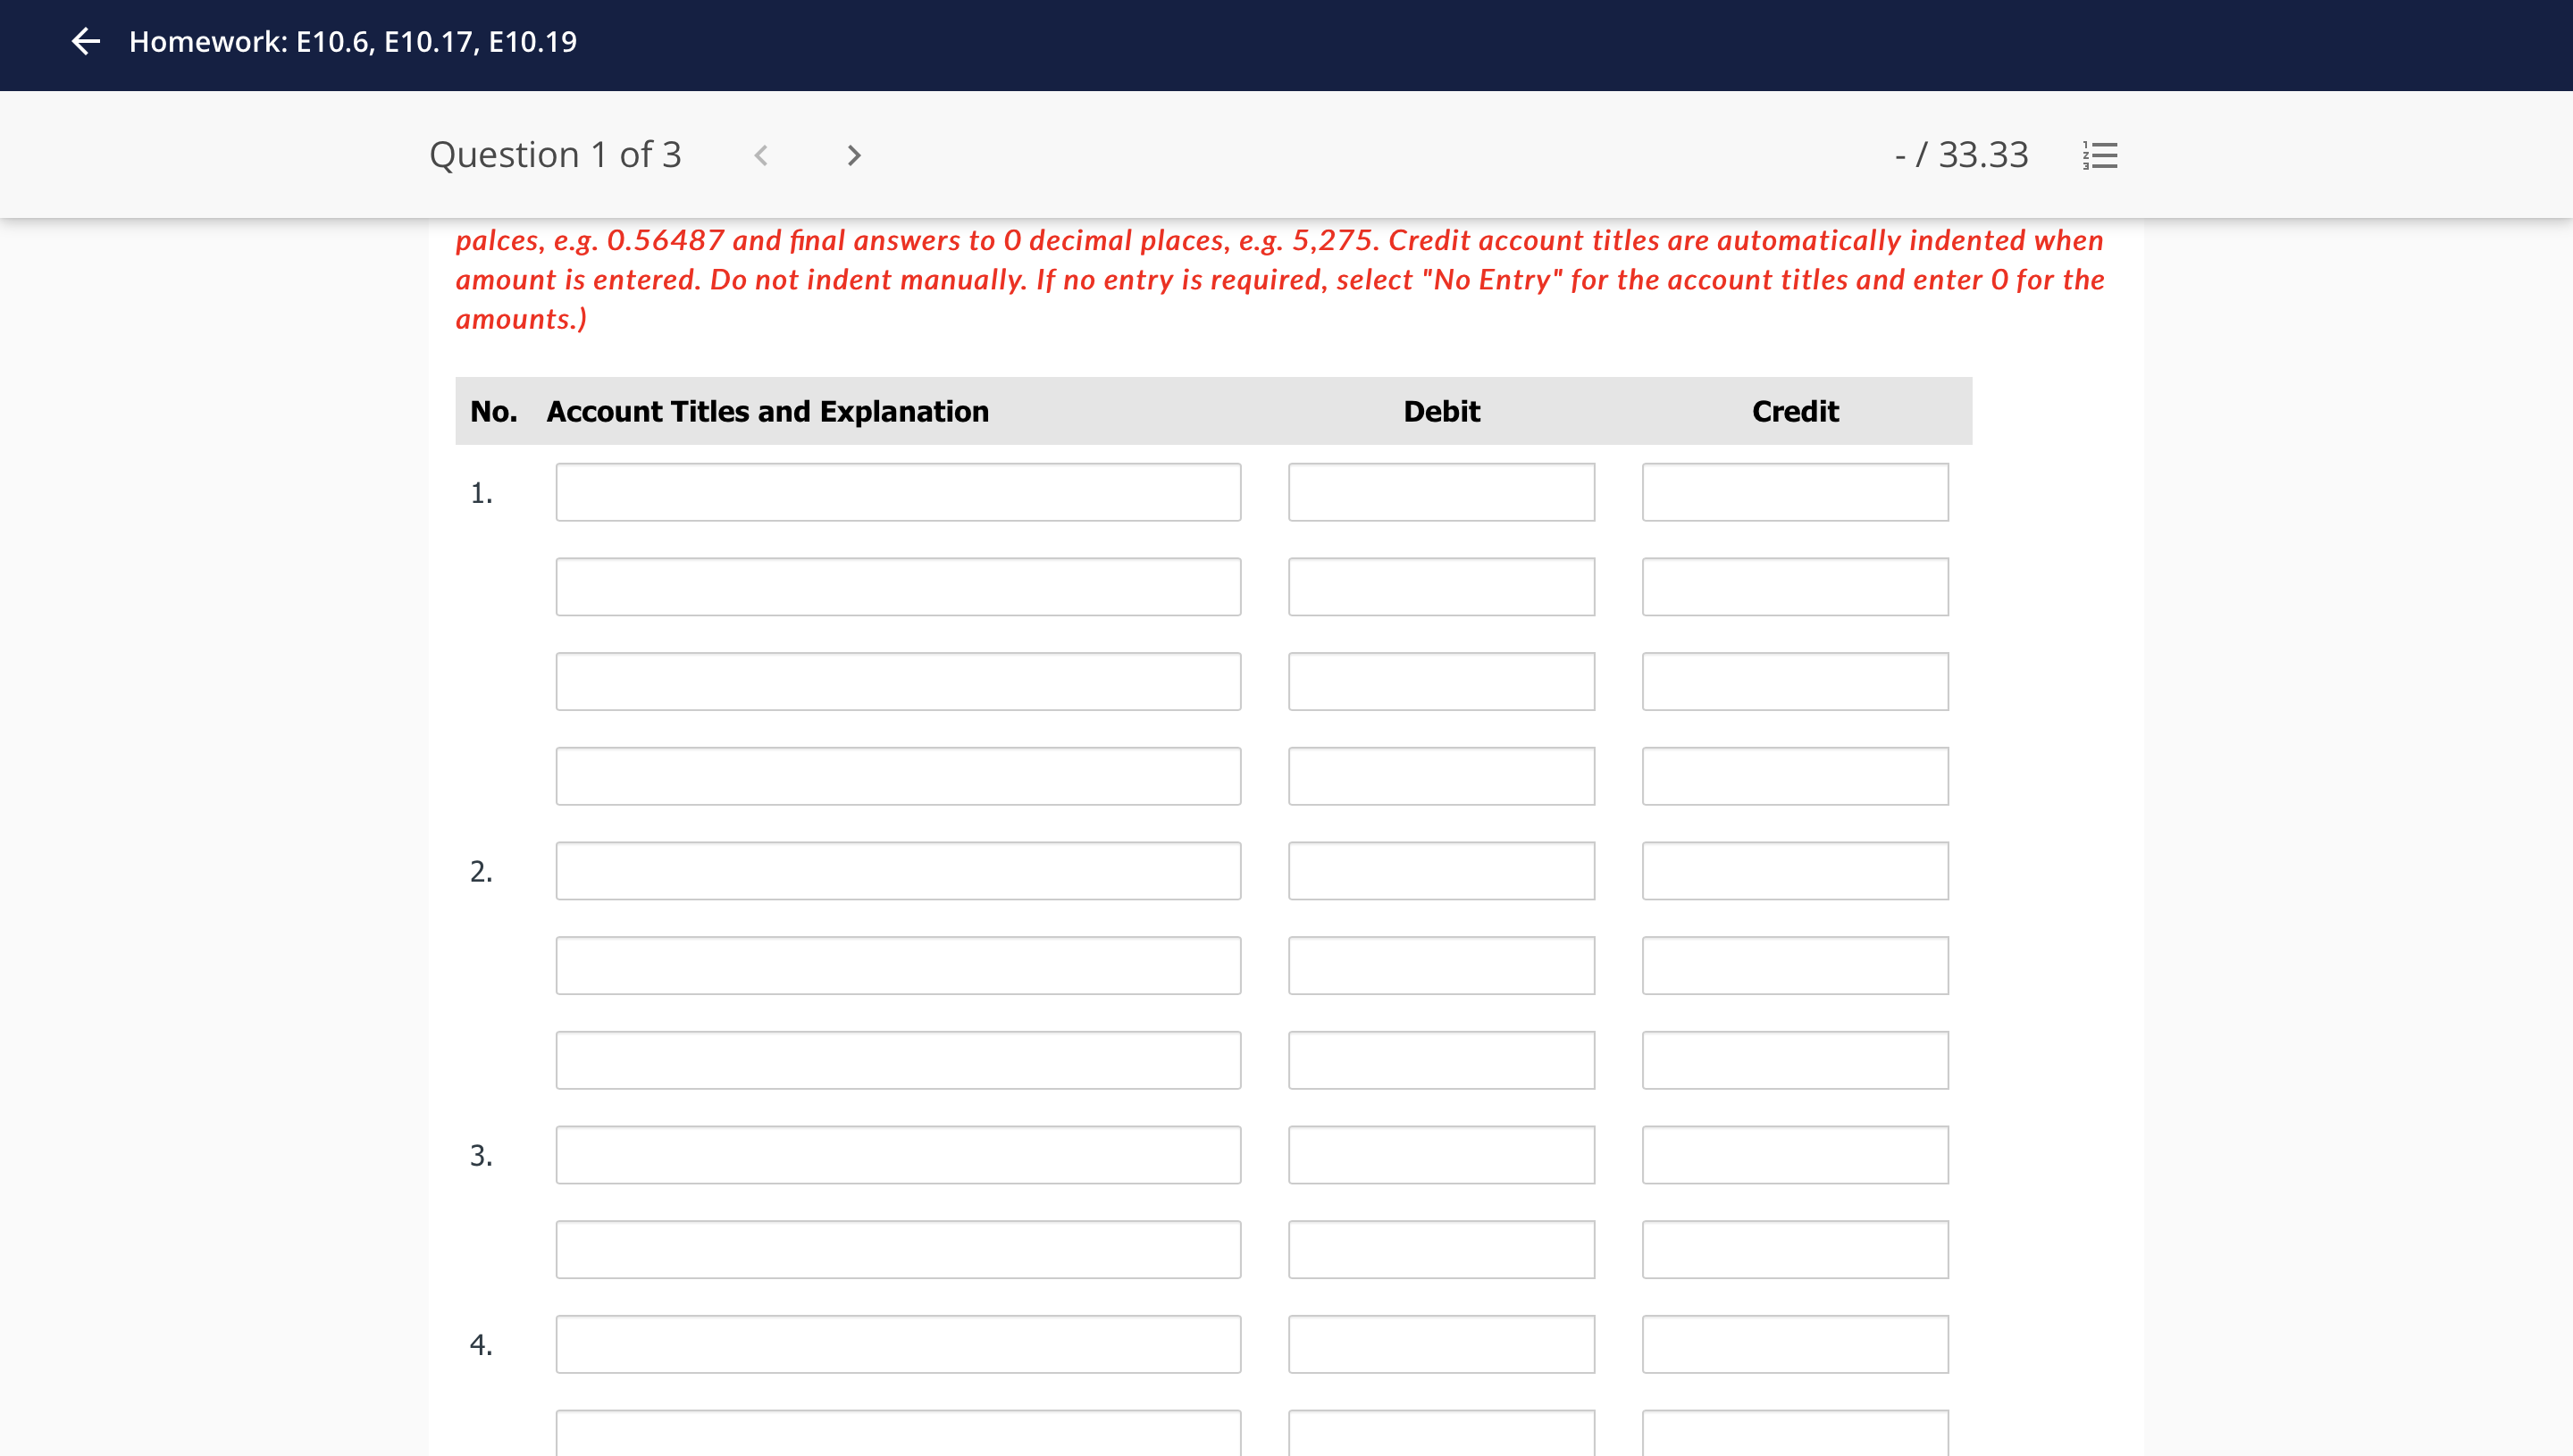Click the Debit input in entry 2
This screenshot has width=2573, height=1456.
(x=1441, y=871)
